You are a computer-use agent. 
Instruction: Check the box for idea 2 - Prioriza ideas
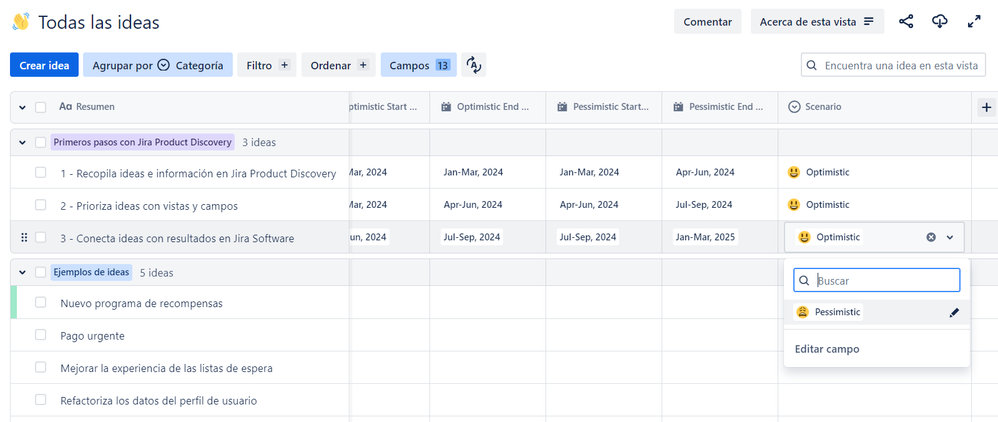41,205
